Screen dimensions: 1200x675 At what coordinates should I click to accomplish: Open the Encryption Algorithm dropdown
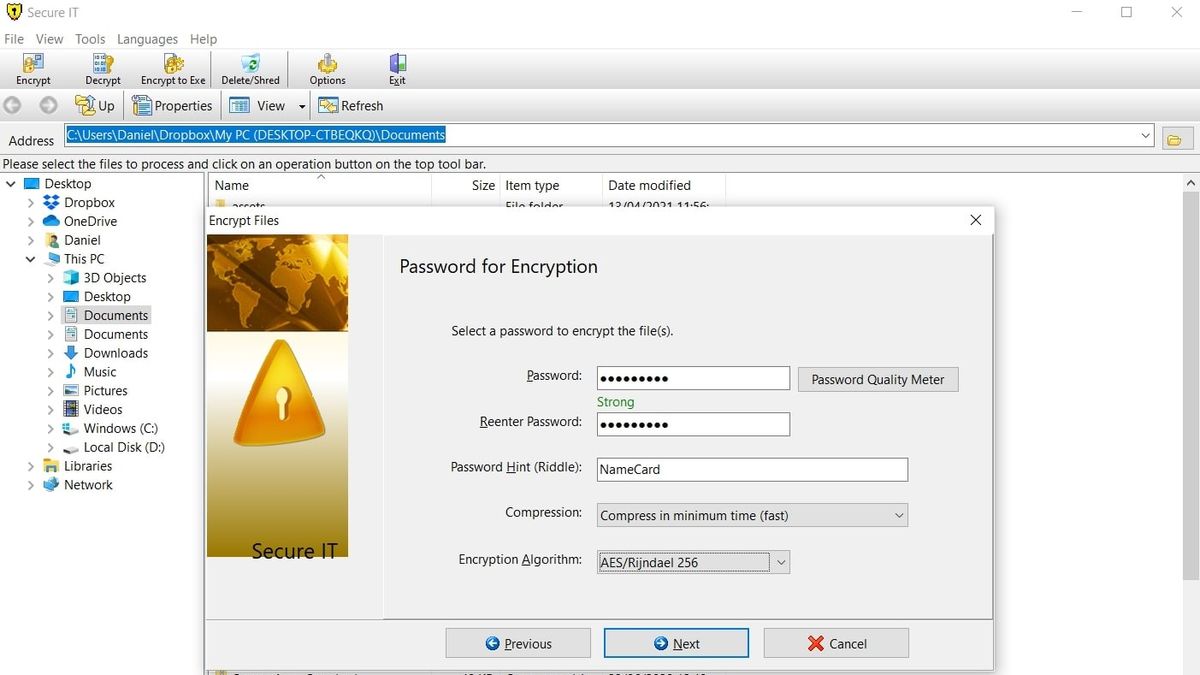pyautogui.click(x=781, y=562)
